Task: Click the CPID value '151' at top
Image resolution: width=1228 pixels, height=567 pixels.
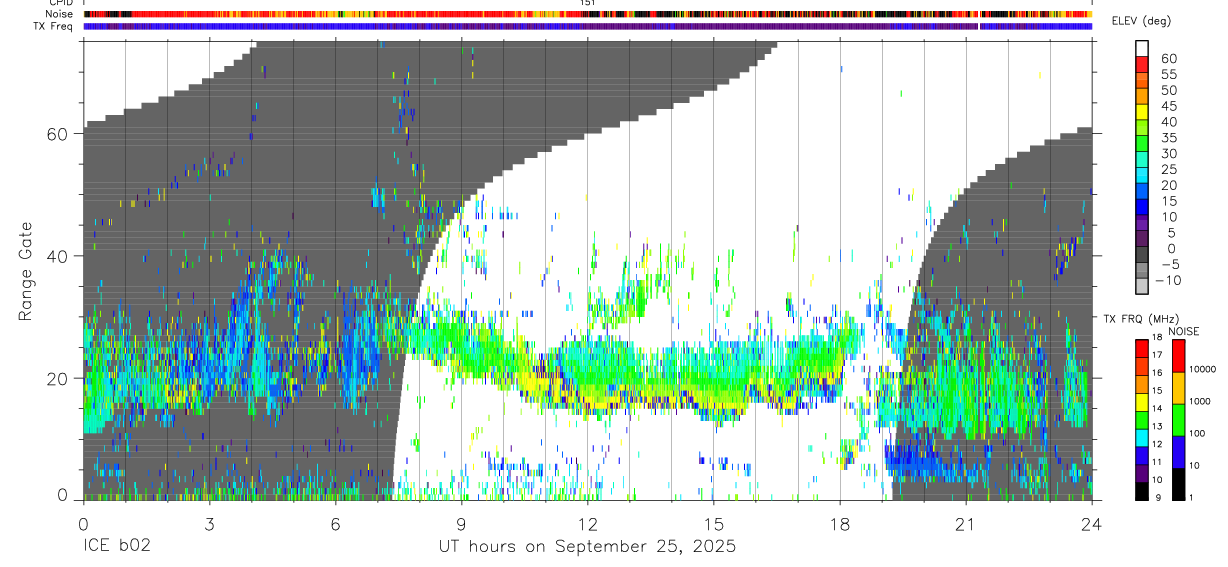Action: (x=587, y=3)
